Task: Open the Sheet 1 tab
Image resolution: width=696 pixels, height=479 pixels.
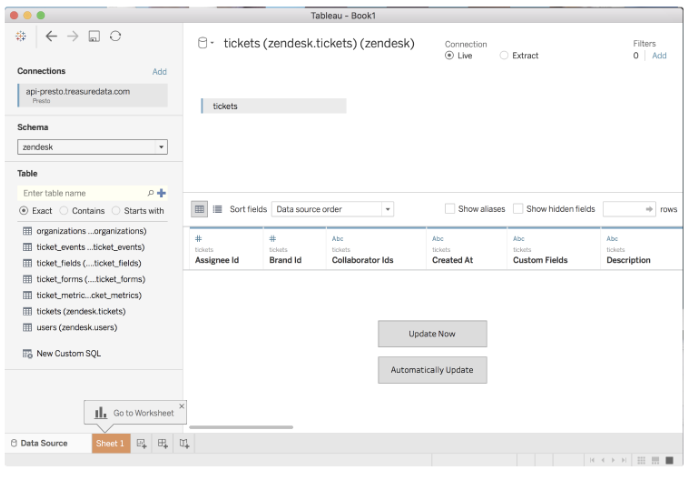Action: [110, 443]
